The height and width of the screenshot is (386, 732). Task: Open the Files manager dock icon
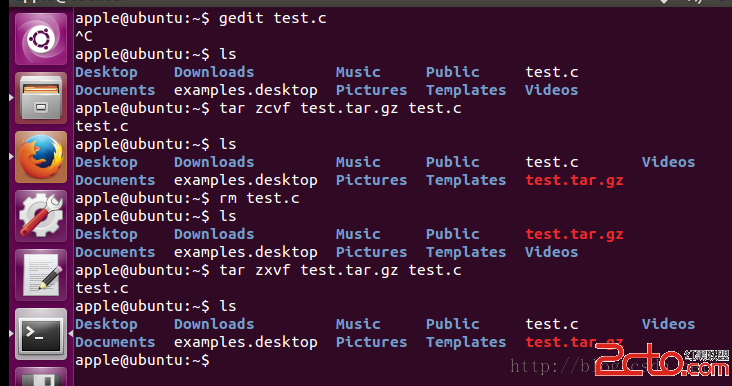pos(41,98)
